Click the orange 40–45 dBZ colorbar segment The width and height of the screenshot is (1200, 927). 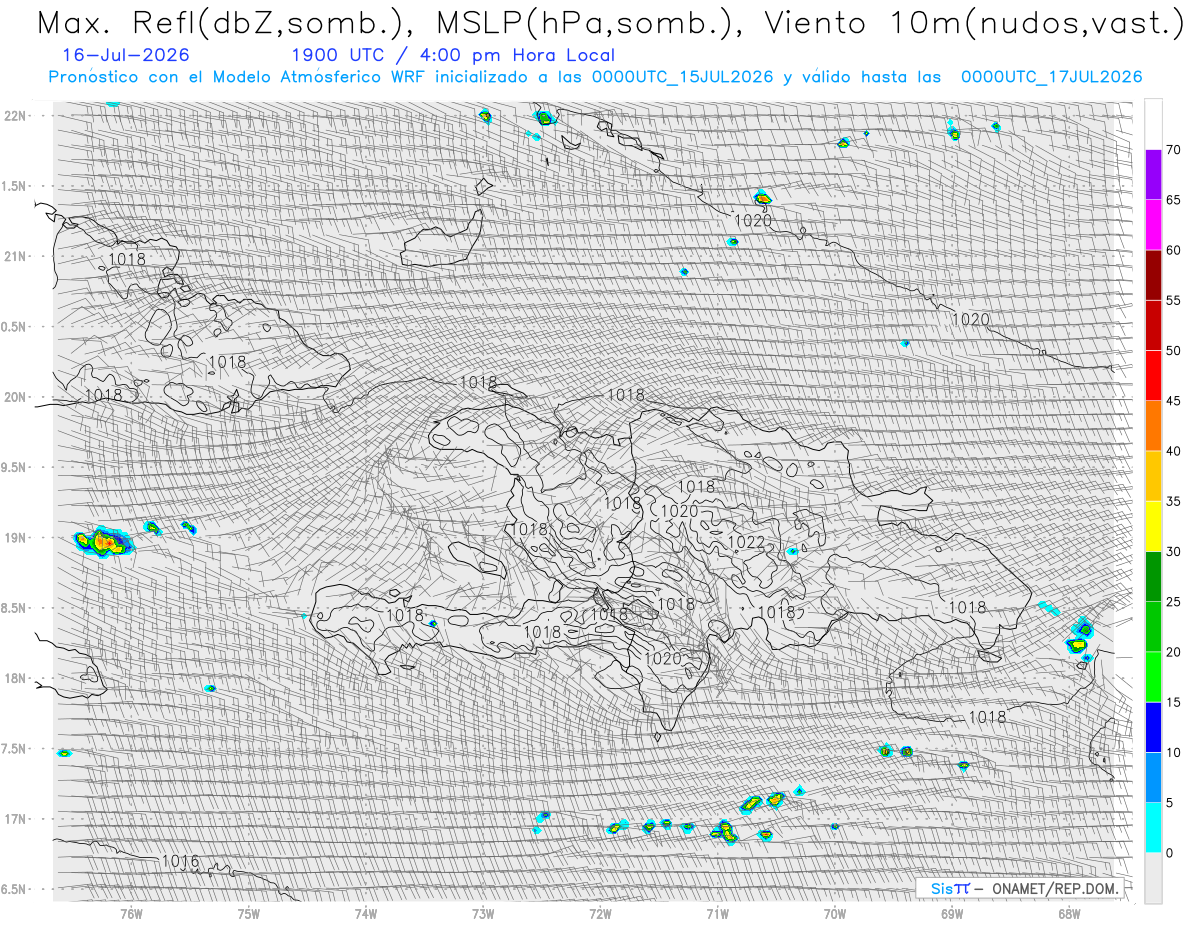[1153, 426]
